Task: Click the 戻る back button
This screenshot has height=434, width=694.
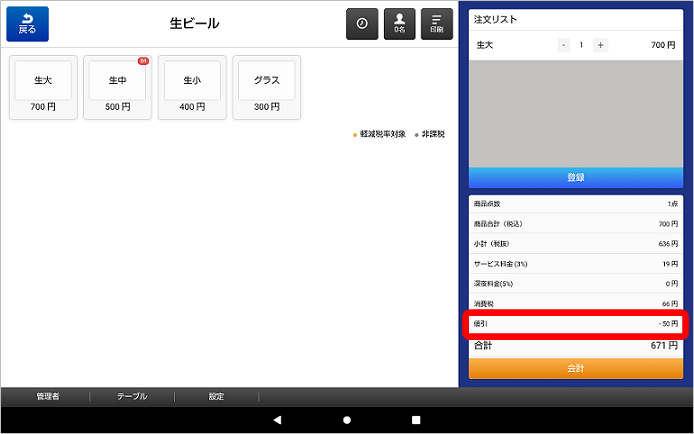Action: click(27, 24)
